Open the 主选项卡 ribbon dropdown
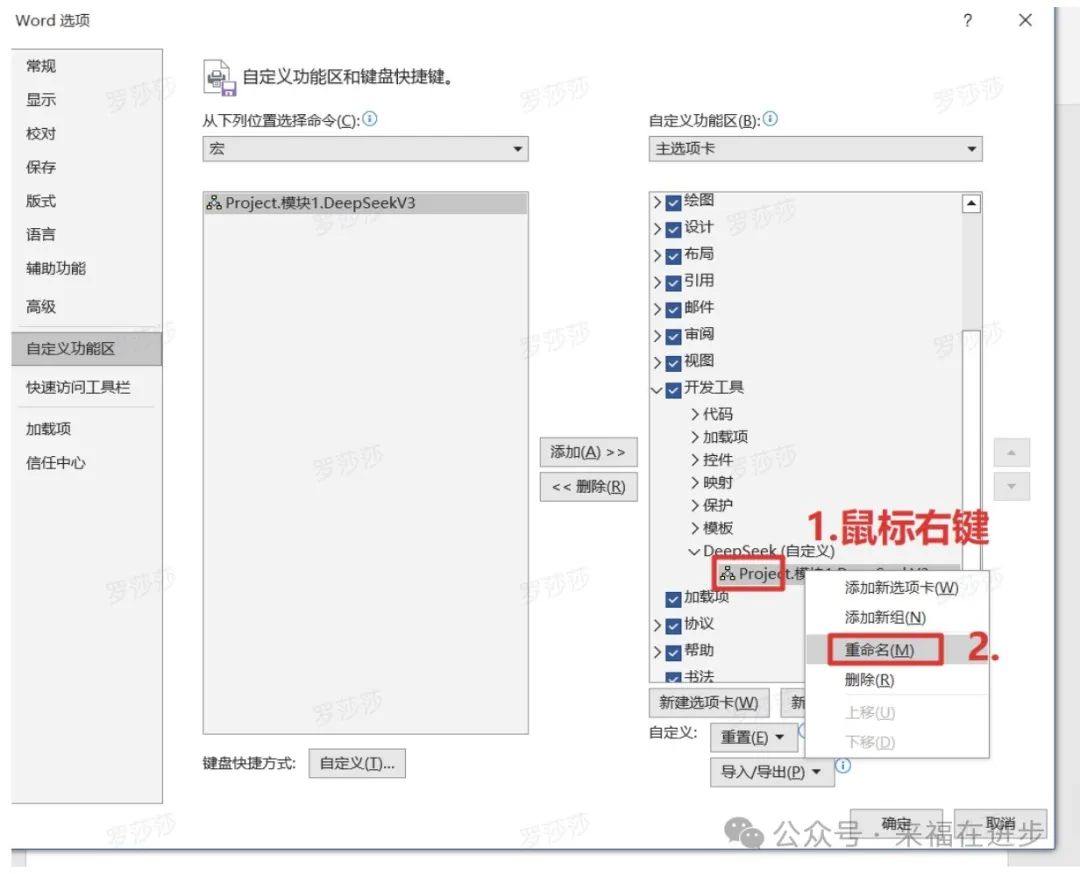The height and width of the screenshot is (877, 1080). pyautogui.click(x=816, y=149)
